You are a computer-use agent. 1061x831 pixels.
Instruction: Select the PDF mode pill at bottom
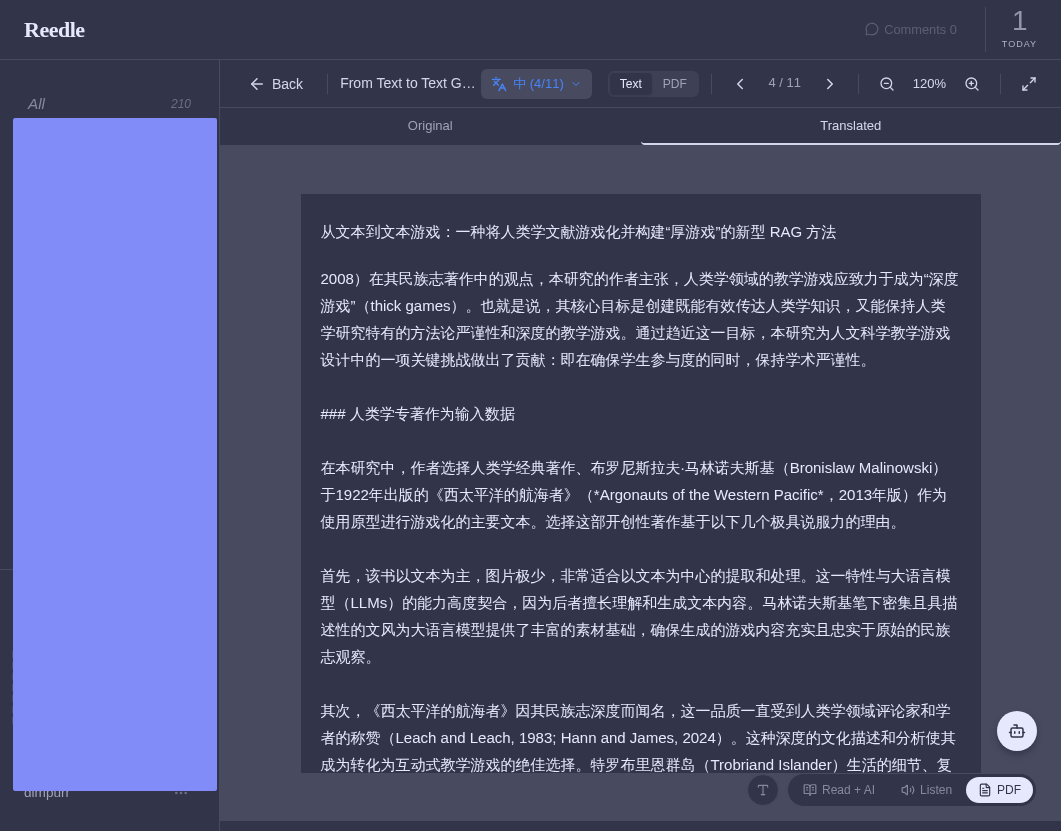click(x=1000, y=790)
